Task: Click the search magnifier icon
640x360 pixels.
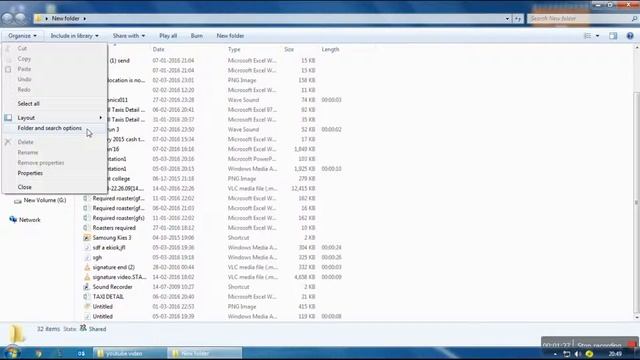Action: [x=634, y=18]
